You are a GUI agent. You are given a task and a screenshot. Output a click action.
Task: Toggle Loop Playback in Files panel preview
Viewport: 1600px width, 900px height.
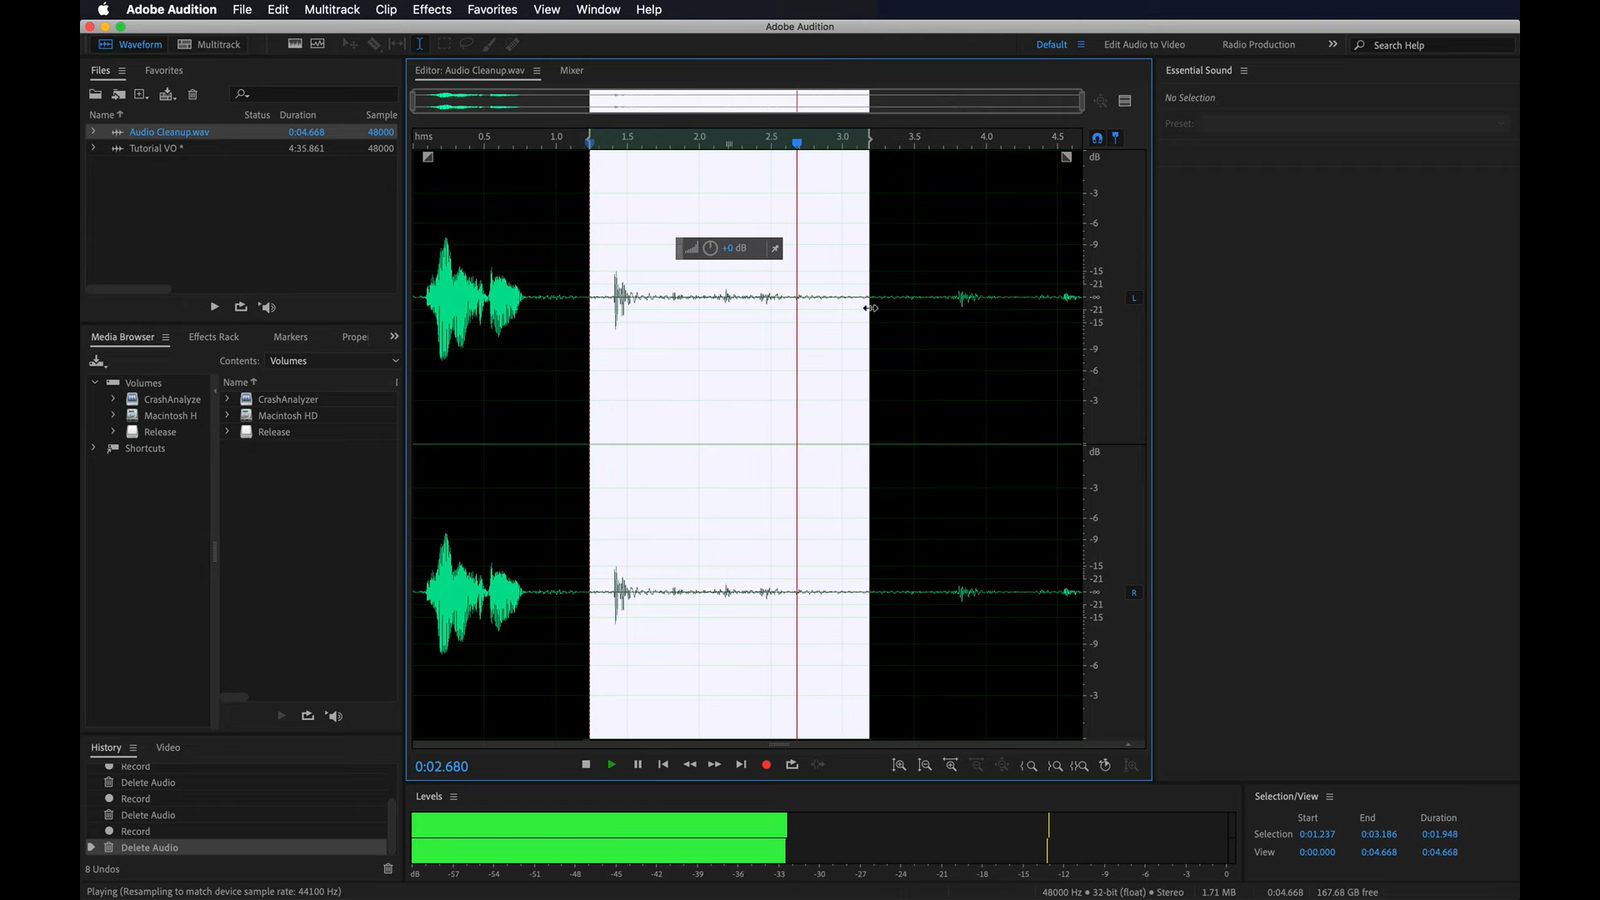click(x=240, y=307)
